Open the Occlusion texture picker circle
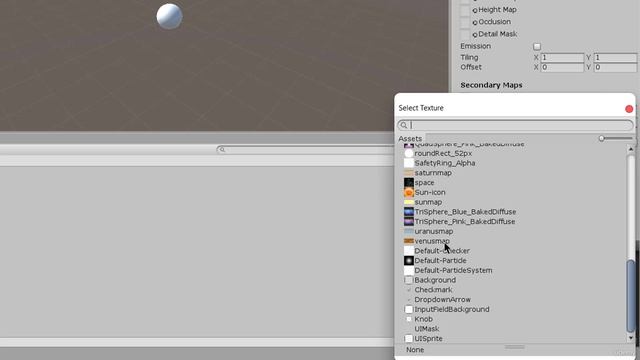Screen dimensions: 640x360 (475, 23)
